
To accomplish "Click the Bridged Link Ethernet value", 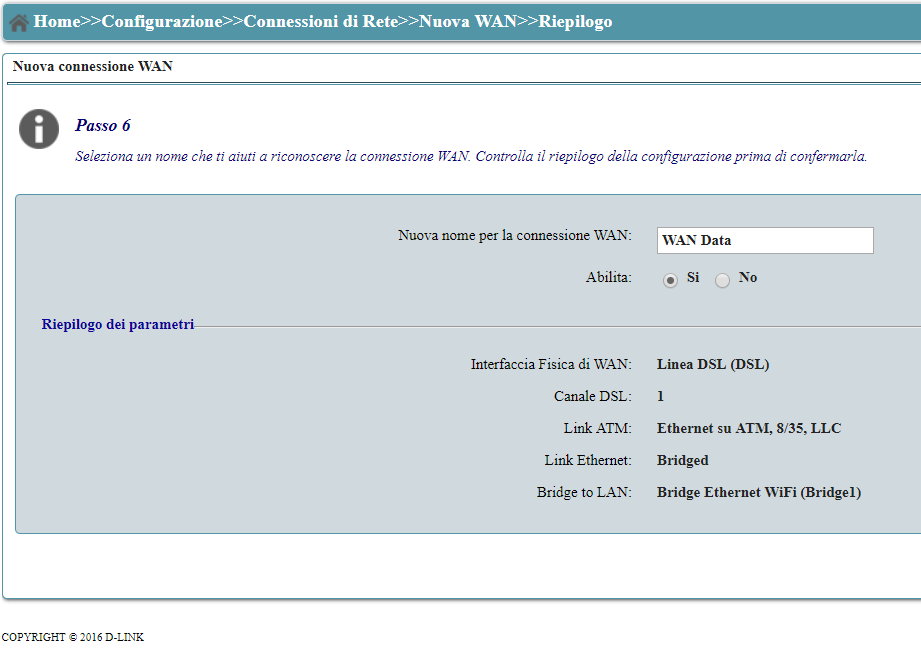I will (683, 460).
